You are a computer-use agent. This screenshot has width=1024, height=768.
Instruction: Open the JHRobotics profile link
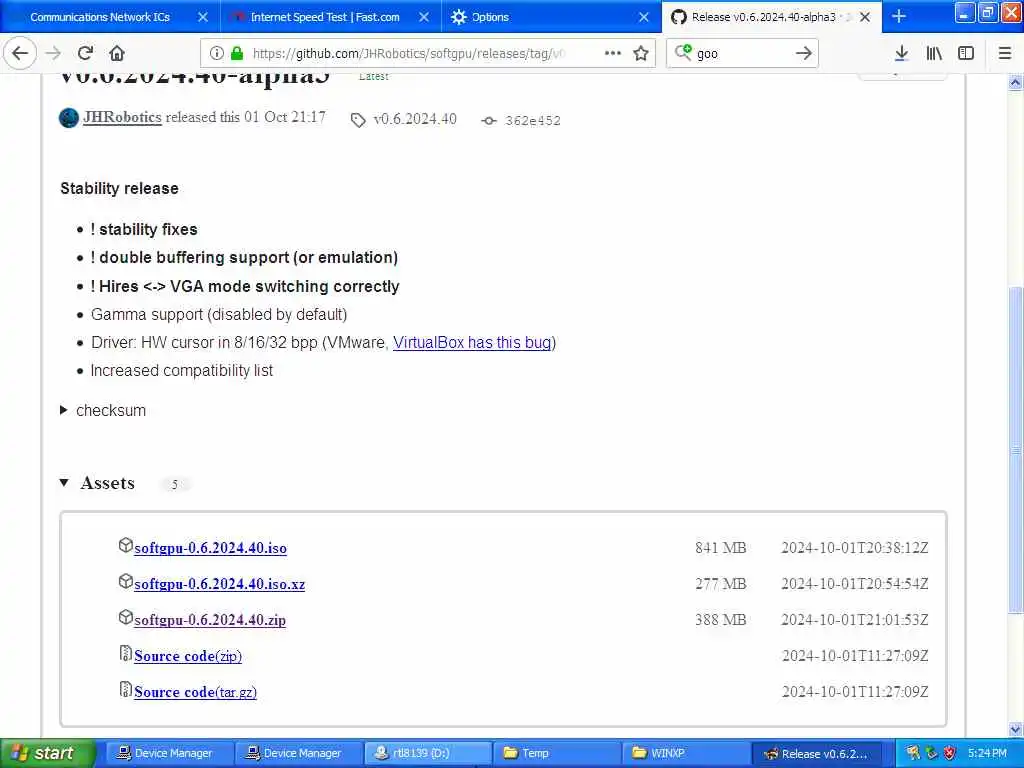122,117
